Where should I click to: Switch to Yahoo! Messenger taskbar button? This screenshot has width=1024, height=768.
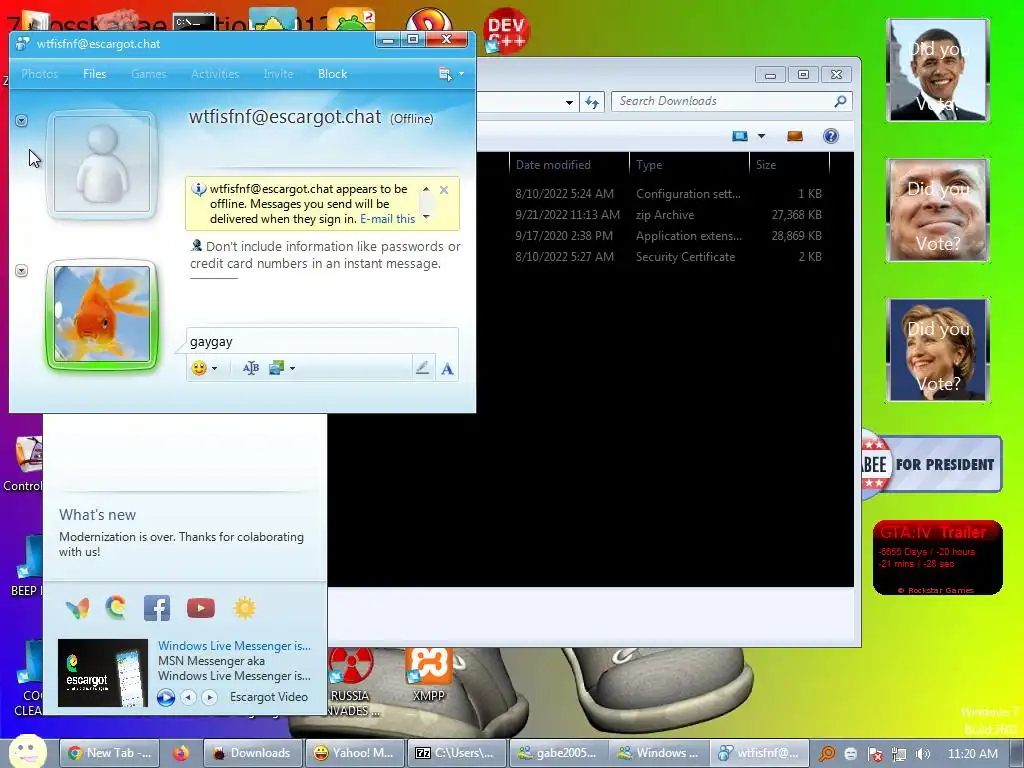[356, 753]
